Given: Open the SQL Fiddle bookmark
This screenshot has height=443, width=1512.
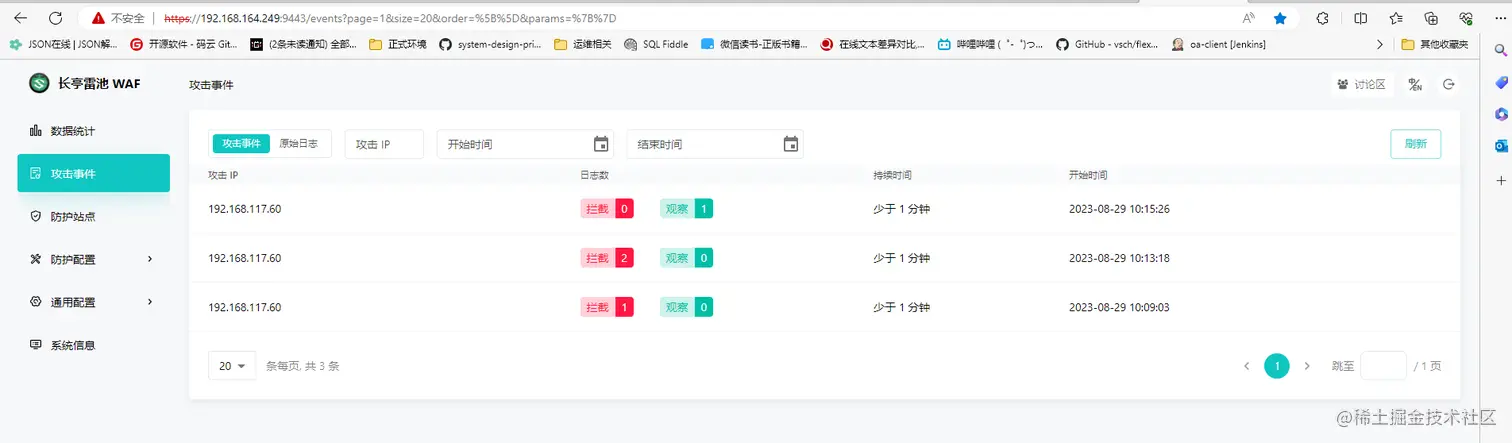Looking at the screenshot, I should click(x=656, y=45).
